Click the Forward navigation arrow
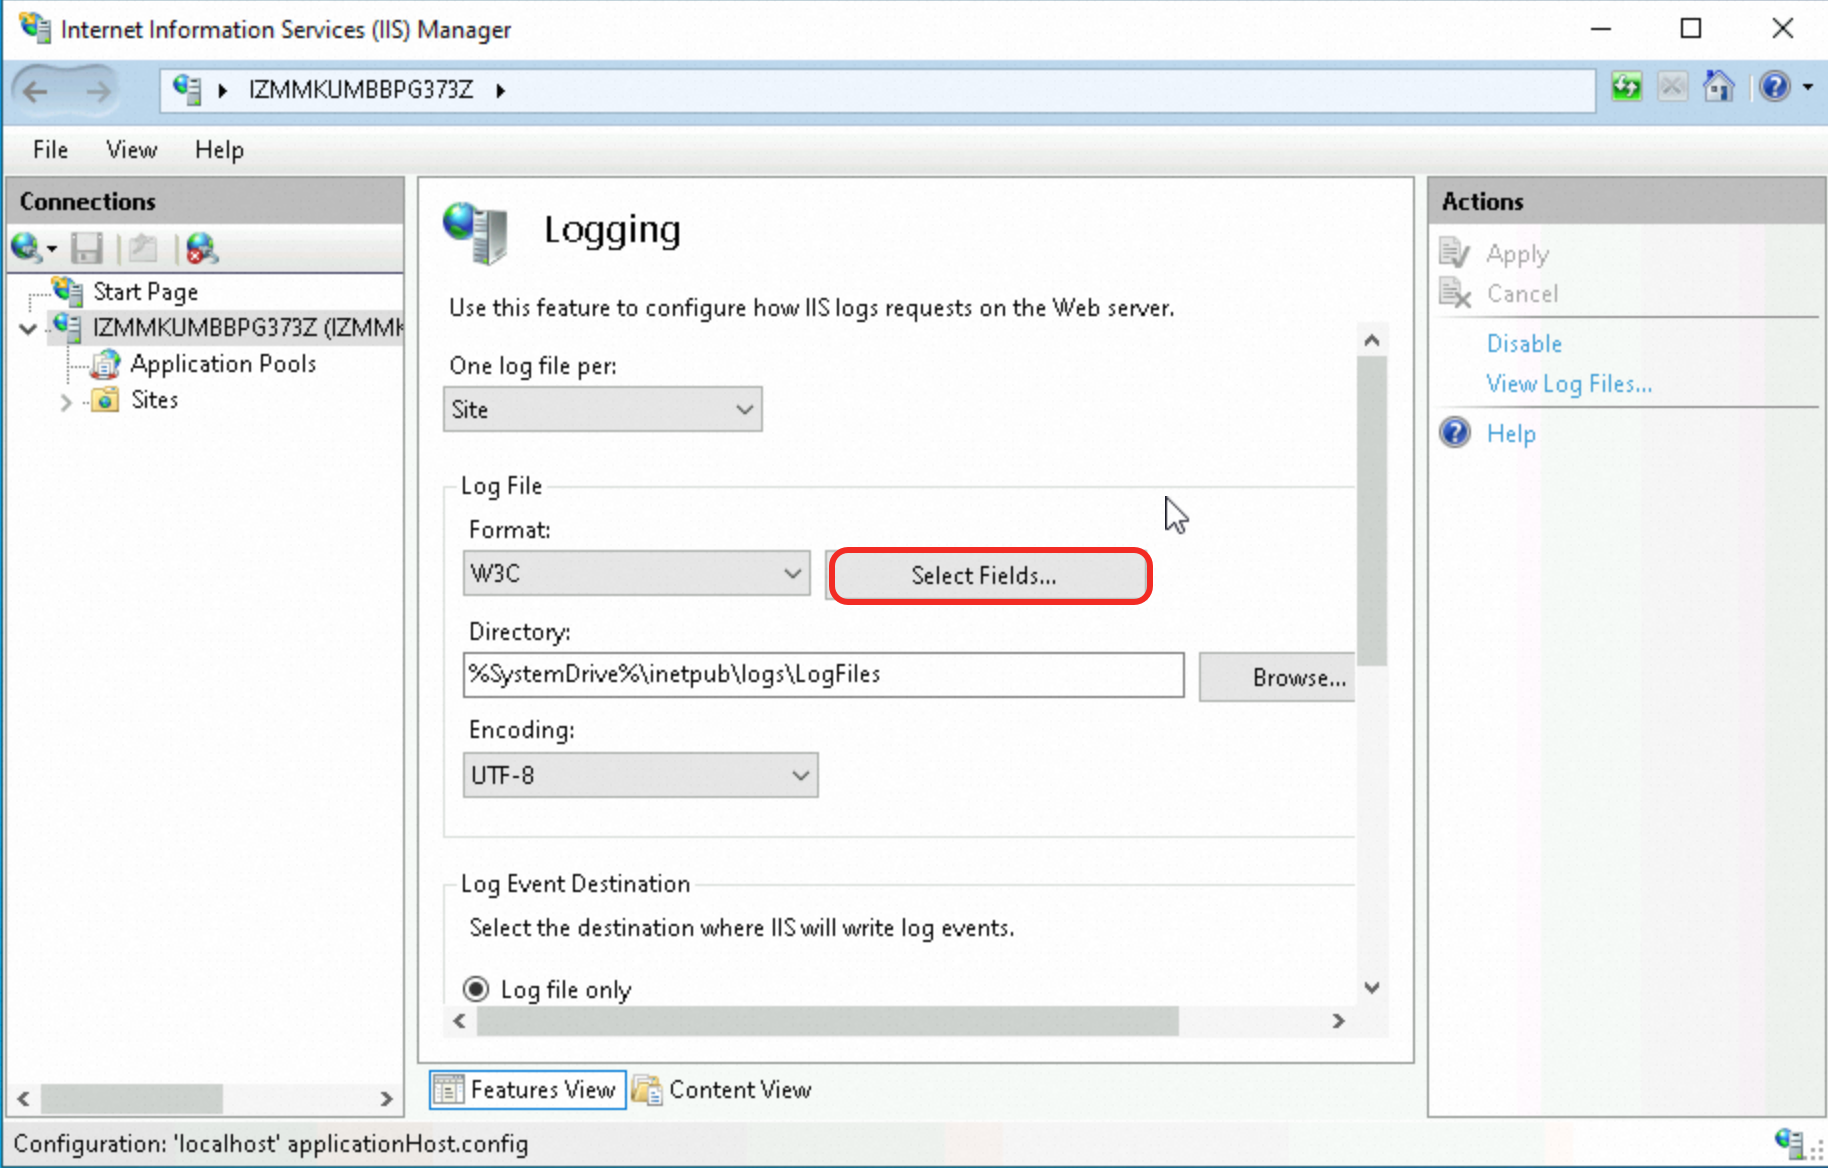 [98, 91]
